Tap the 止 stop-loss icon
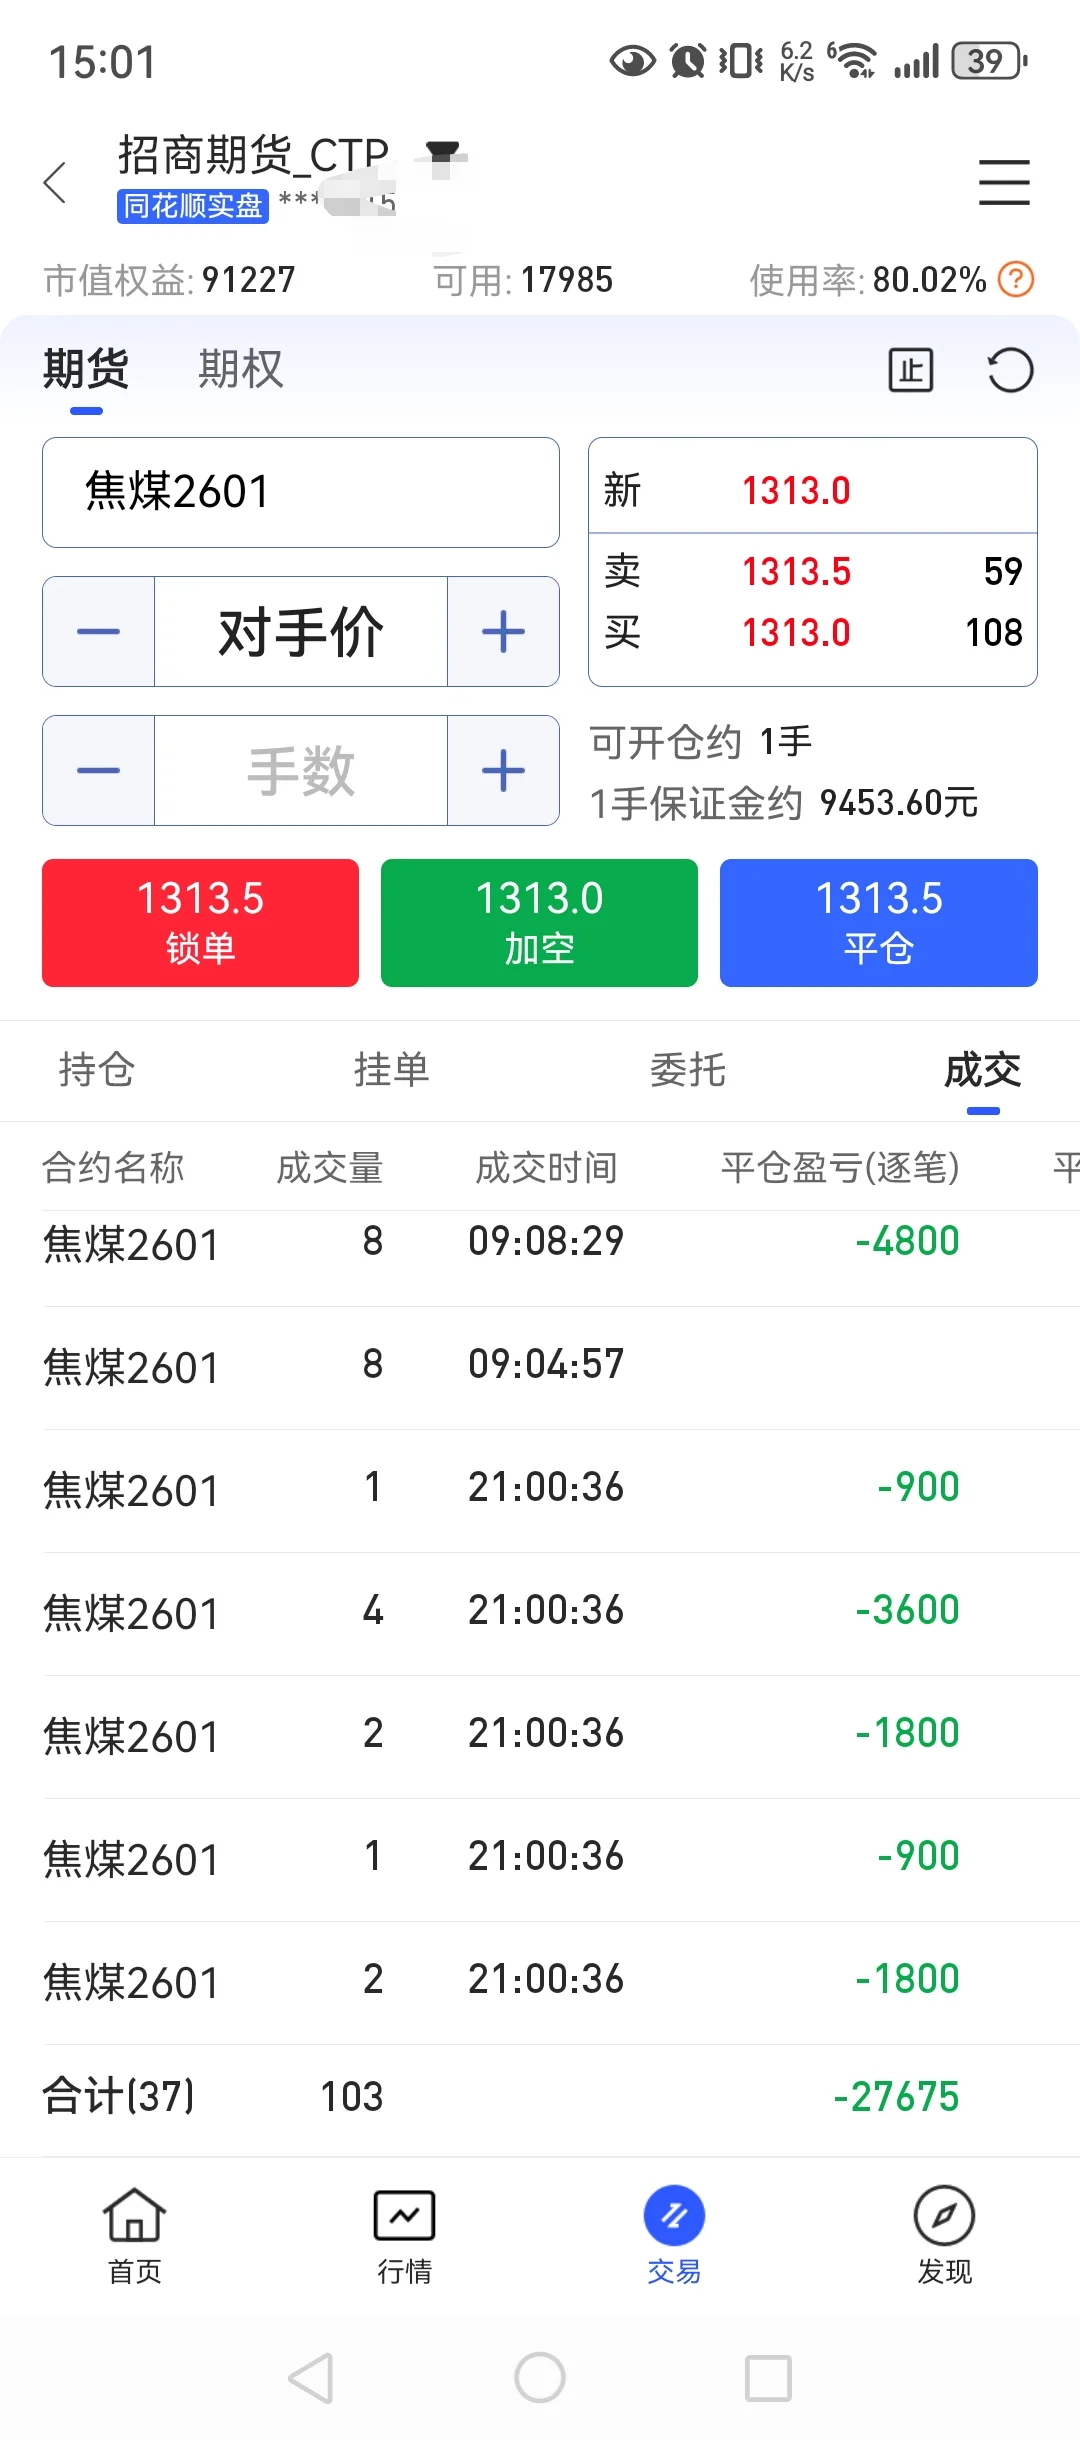Viewport: 1080px width, 2440px height. pos(911,370)
